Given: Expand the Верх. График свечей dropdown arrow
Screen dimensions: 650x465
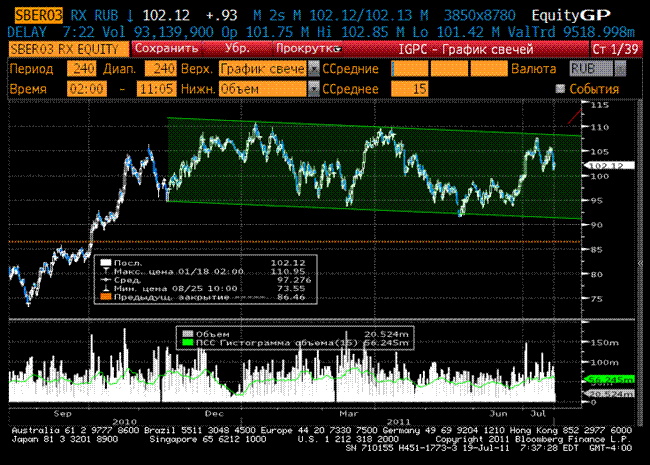Looking at the screenshot, I should [314, 69].
